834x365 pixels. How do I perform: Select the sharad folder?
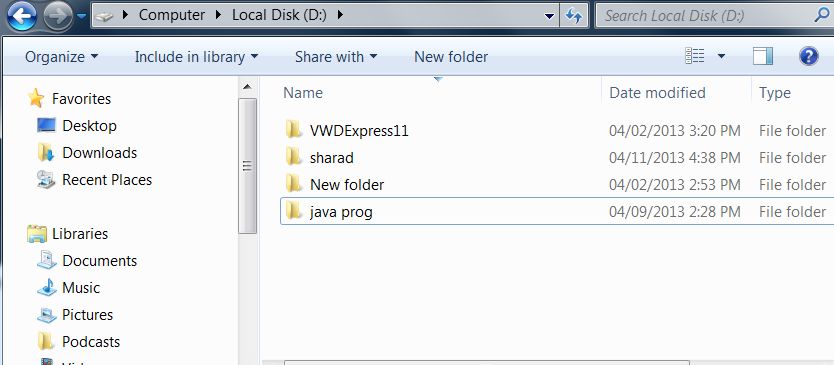coord(331,157)
